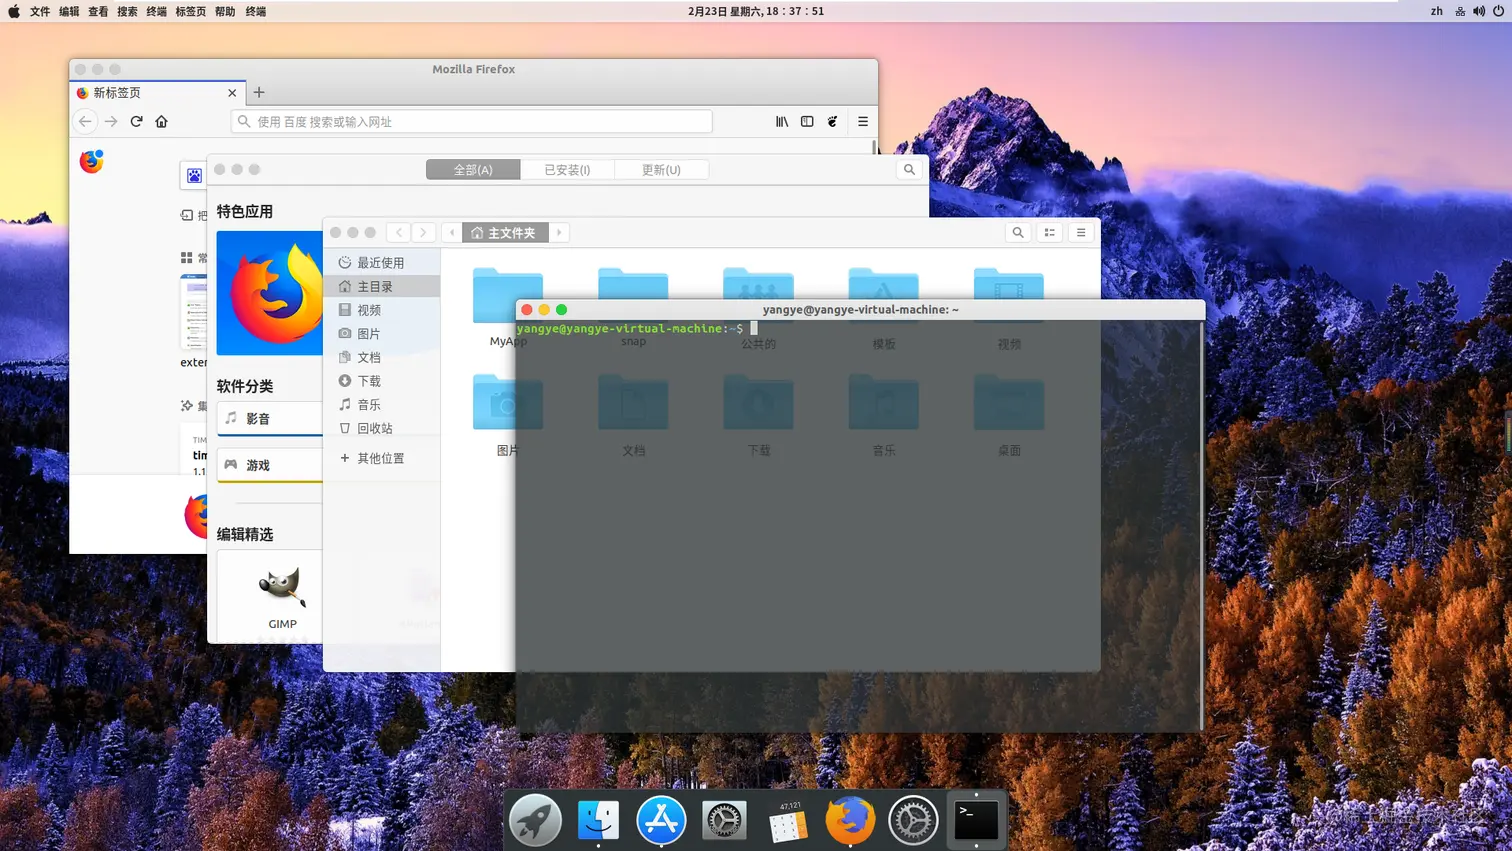Switch to the 更新(U) tab

(x=661, y=169)
